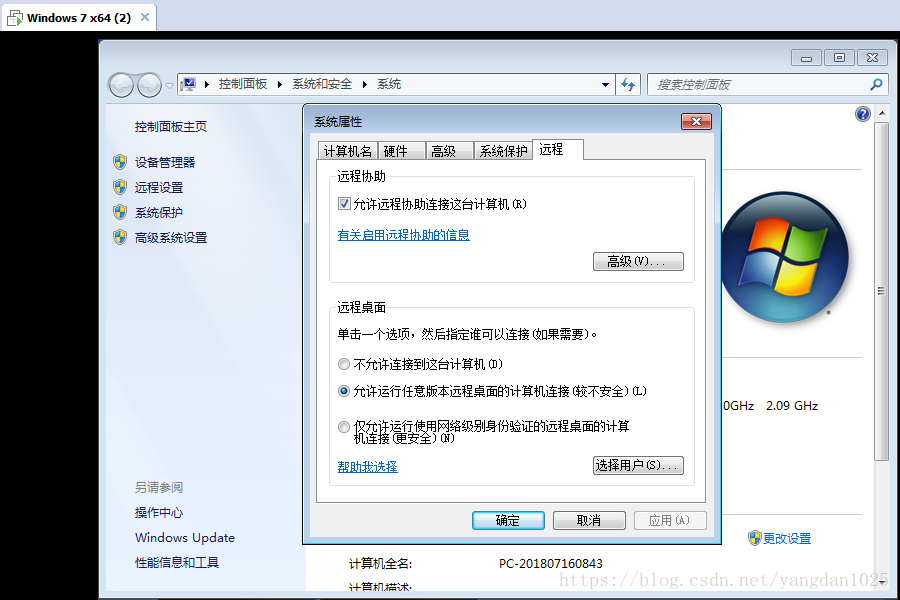The height and width of the screenshot is (600, 900).
Task: Open 远程设置 link in sidebar
Action: pos(159,187)
